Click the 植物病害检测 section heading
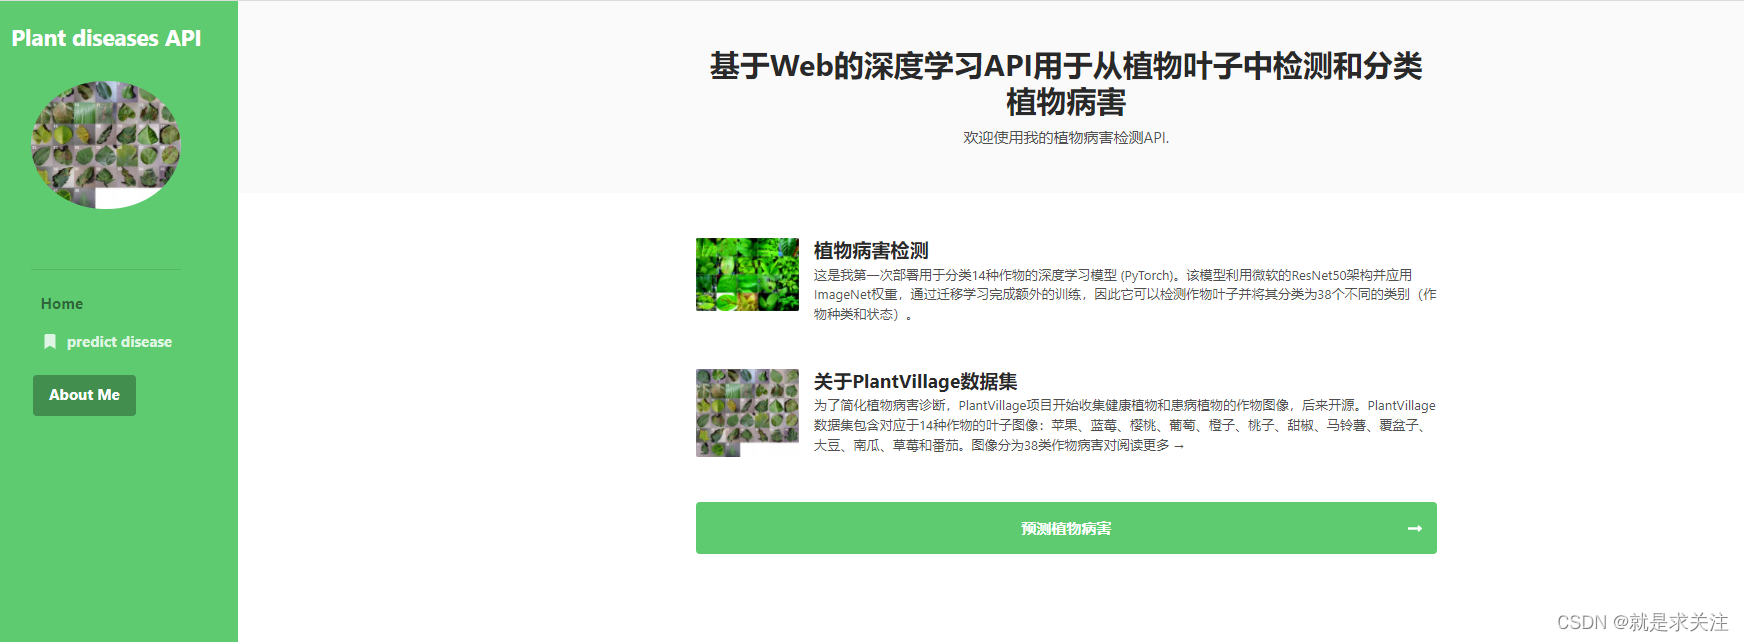The width and height of the screenshot is (1744, 642). tap(871, 251)
